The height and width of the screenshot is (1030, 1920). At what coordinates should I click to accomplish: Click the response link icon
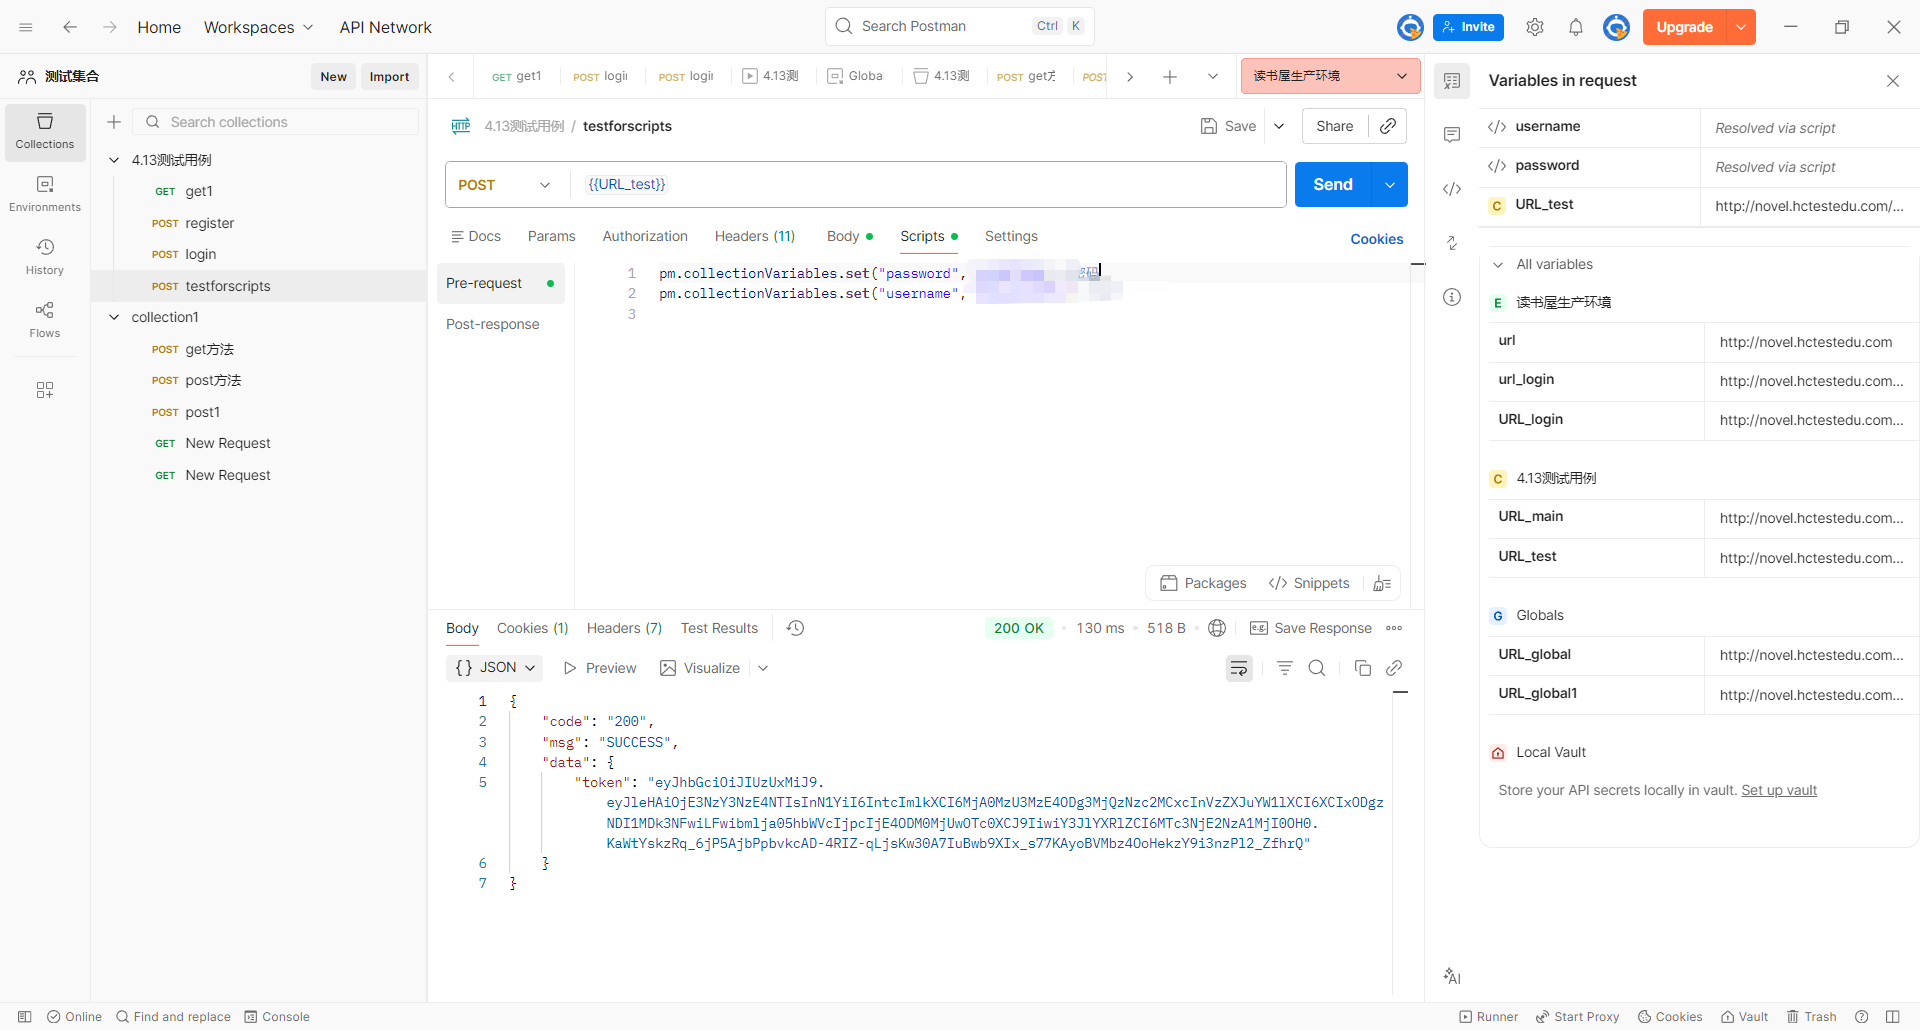(1394, 668)
